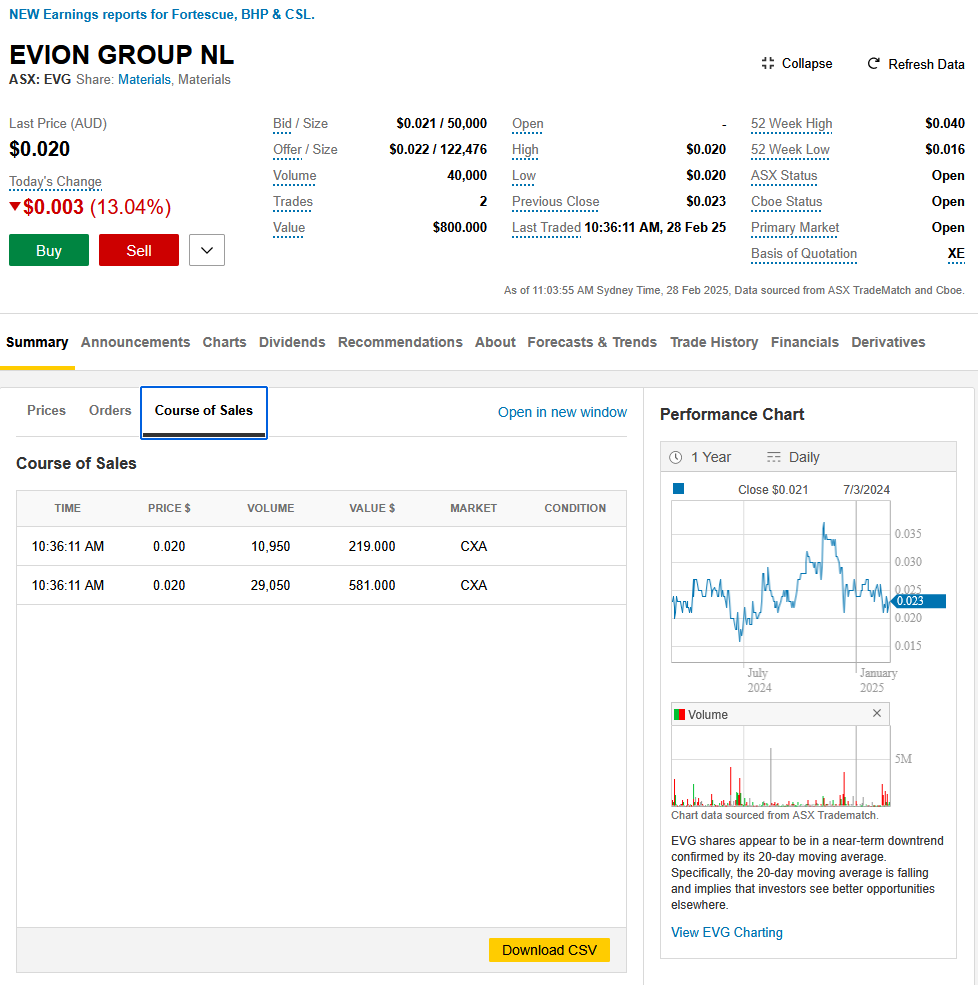This screenshot has width=978, height=985.
Task: Click the interval icon beside Daily
Action: 773,457
